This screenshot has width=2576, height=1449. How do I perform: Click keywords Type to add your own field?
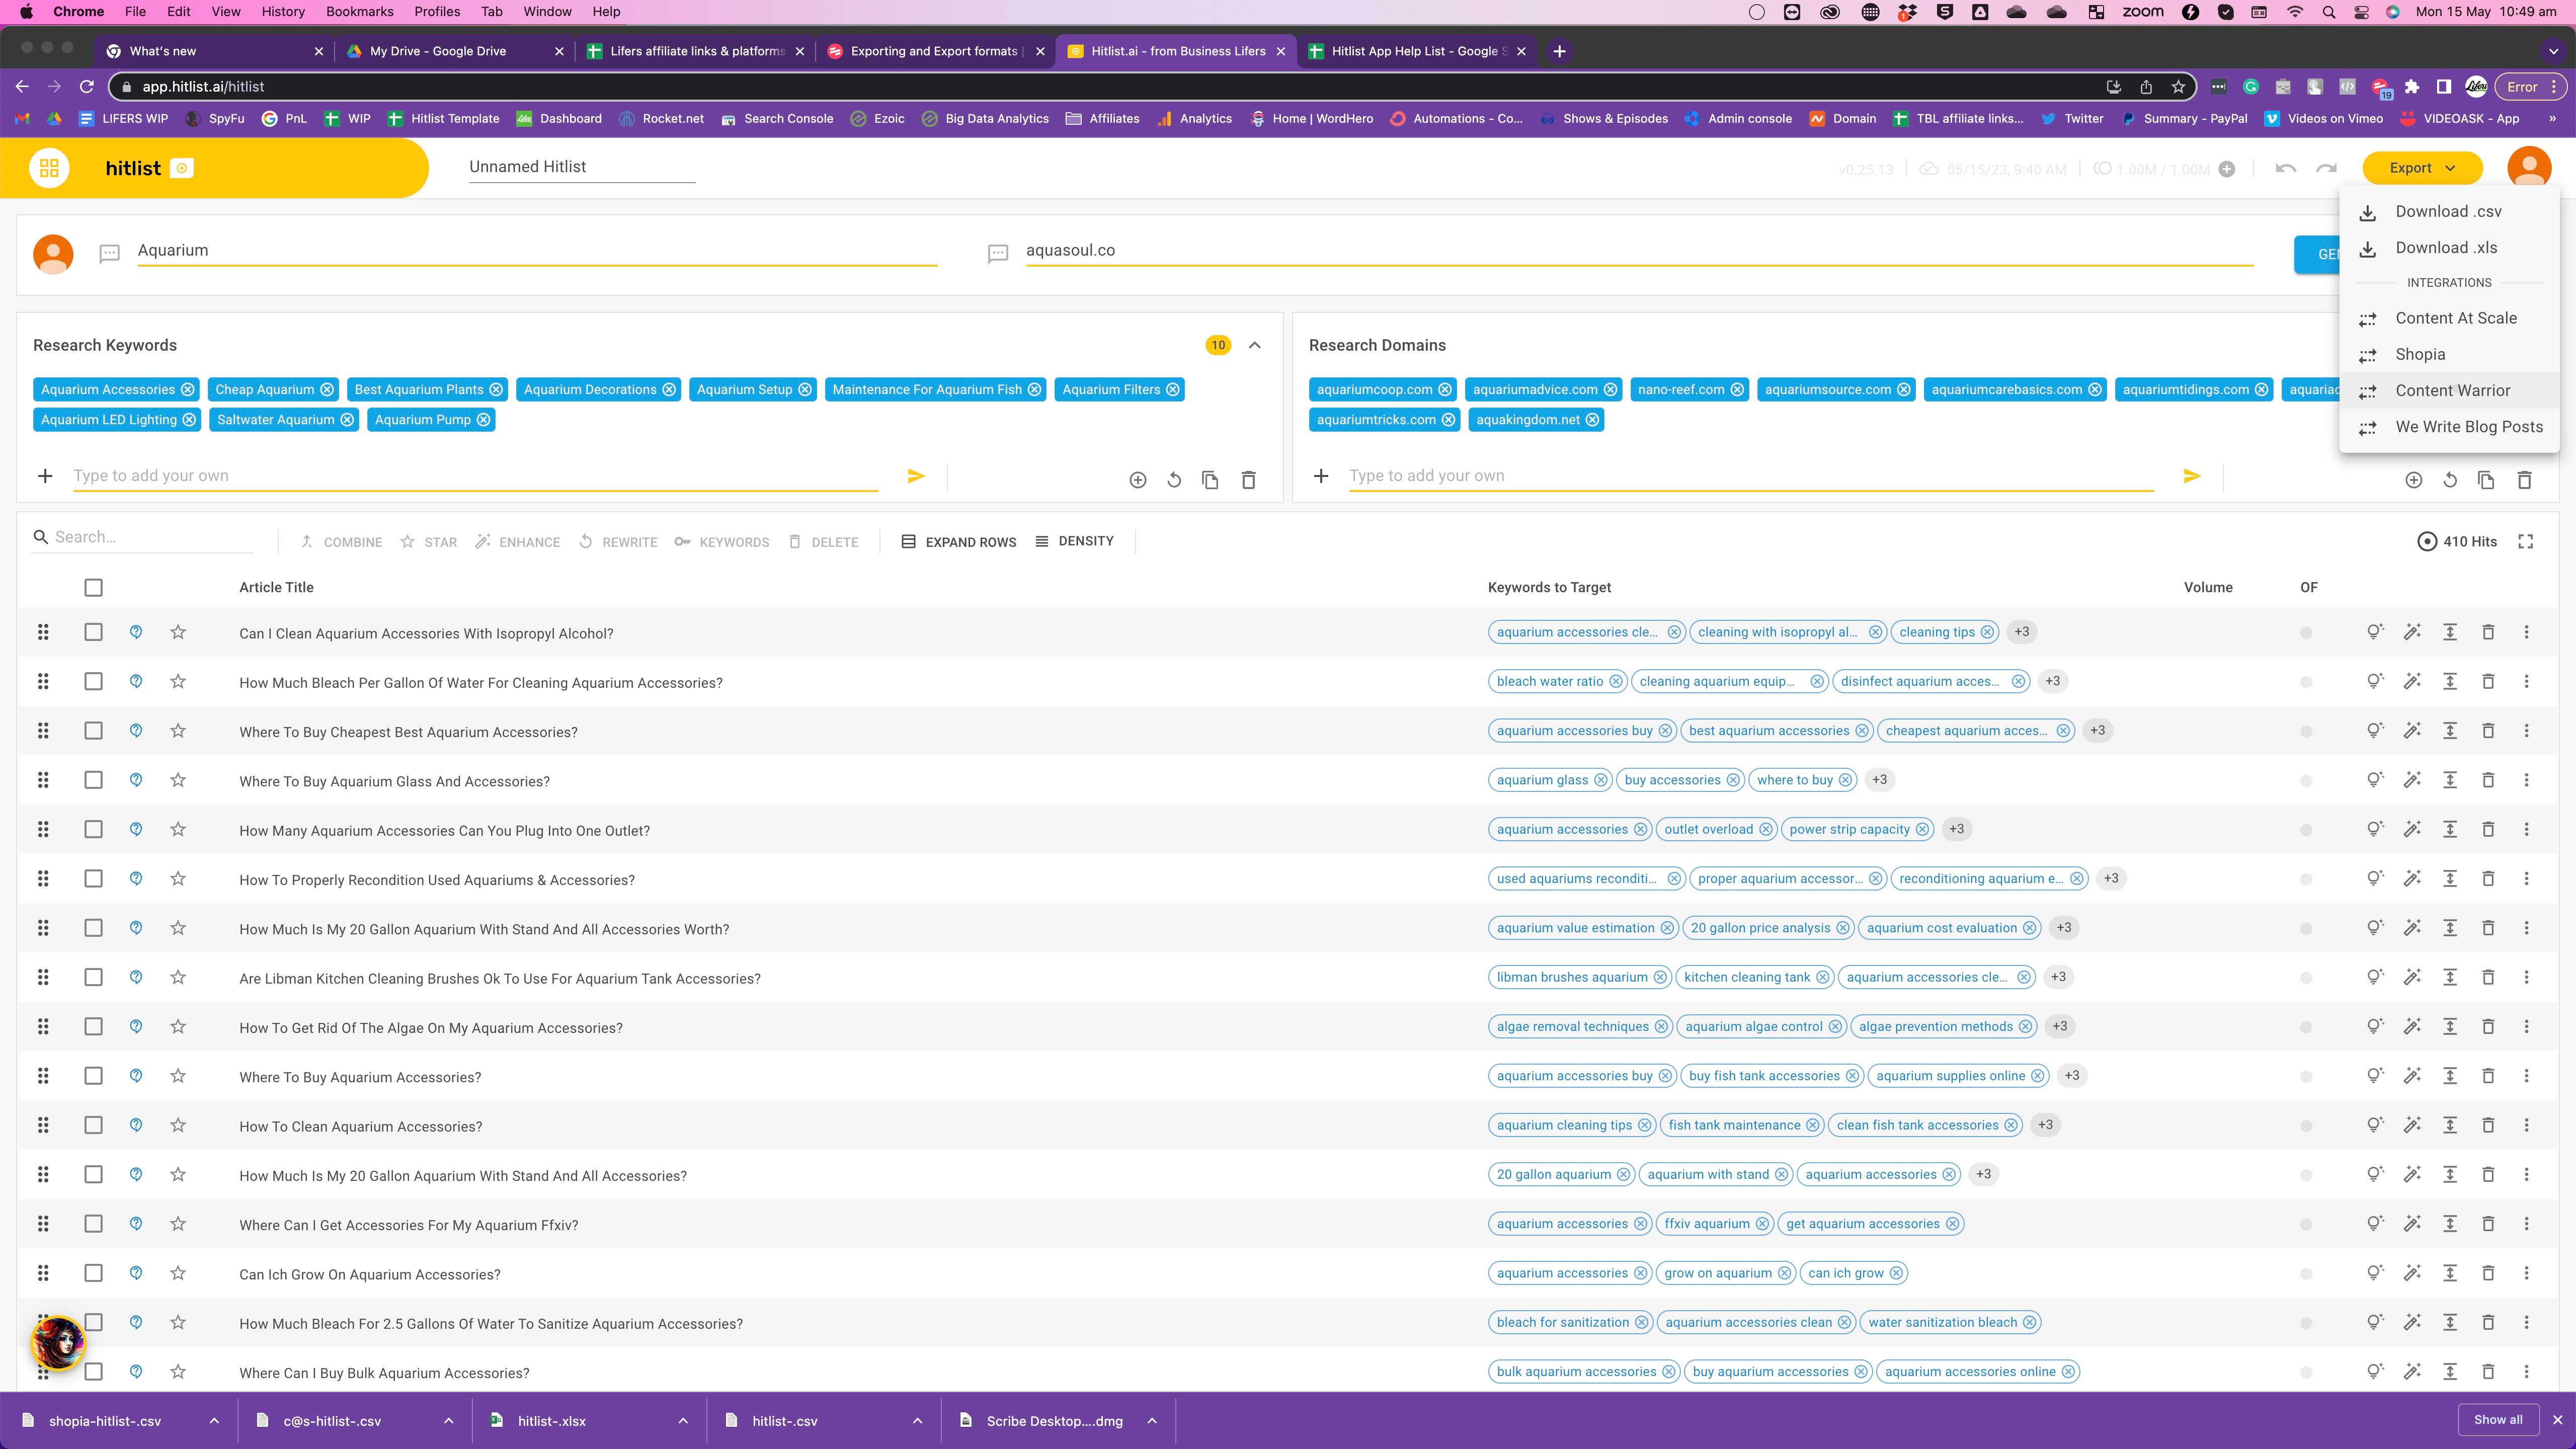tap(475, 476)
